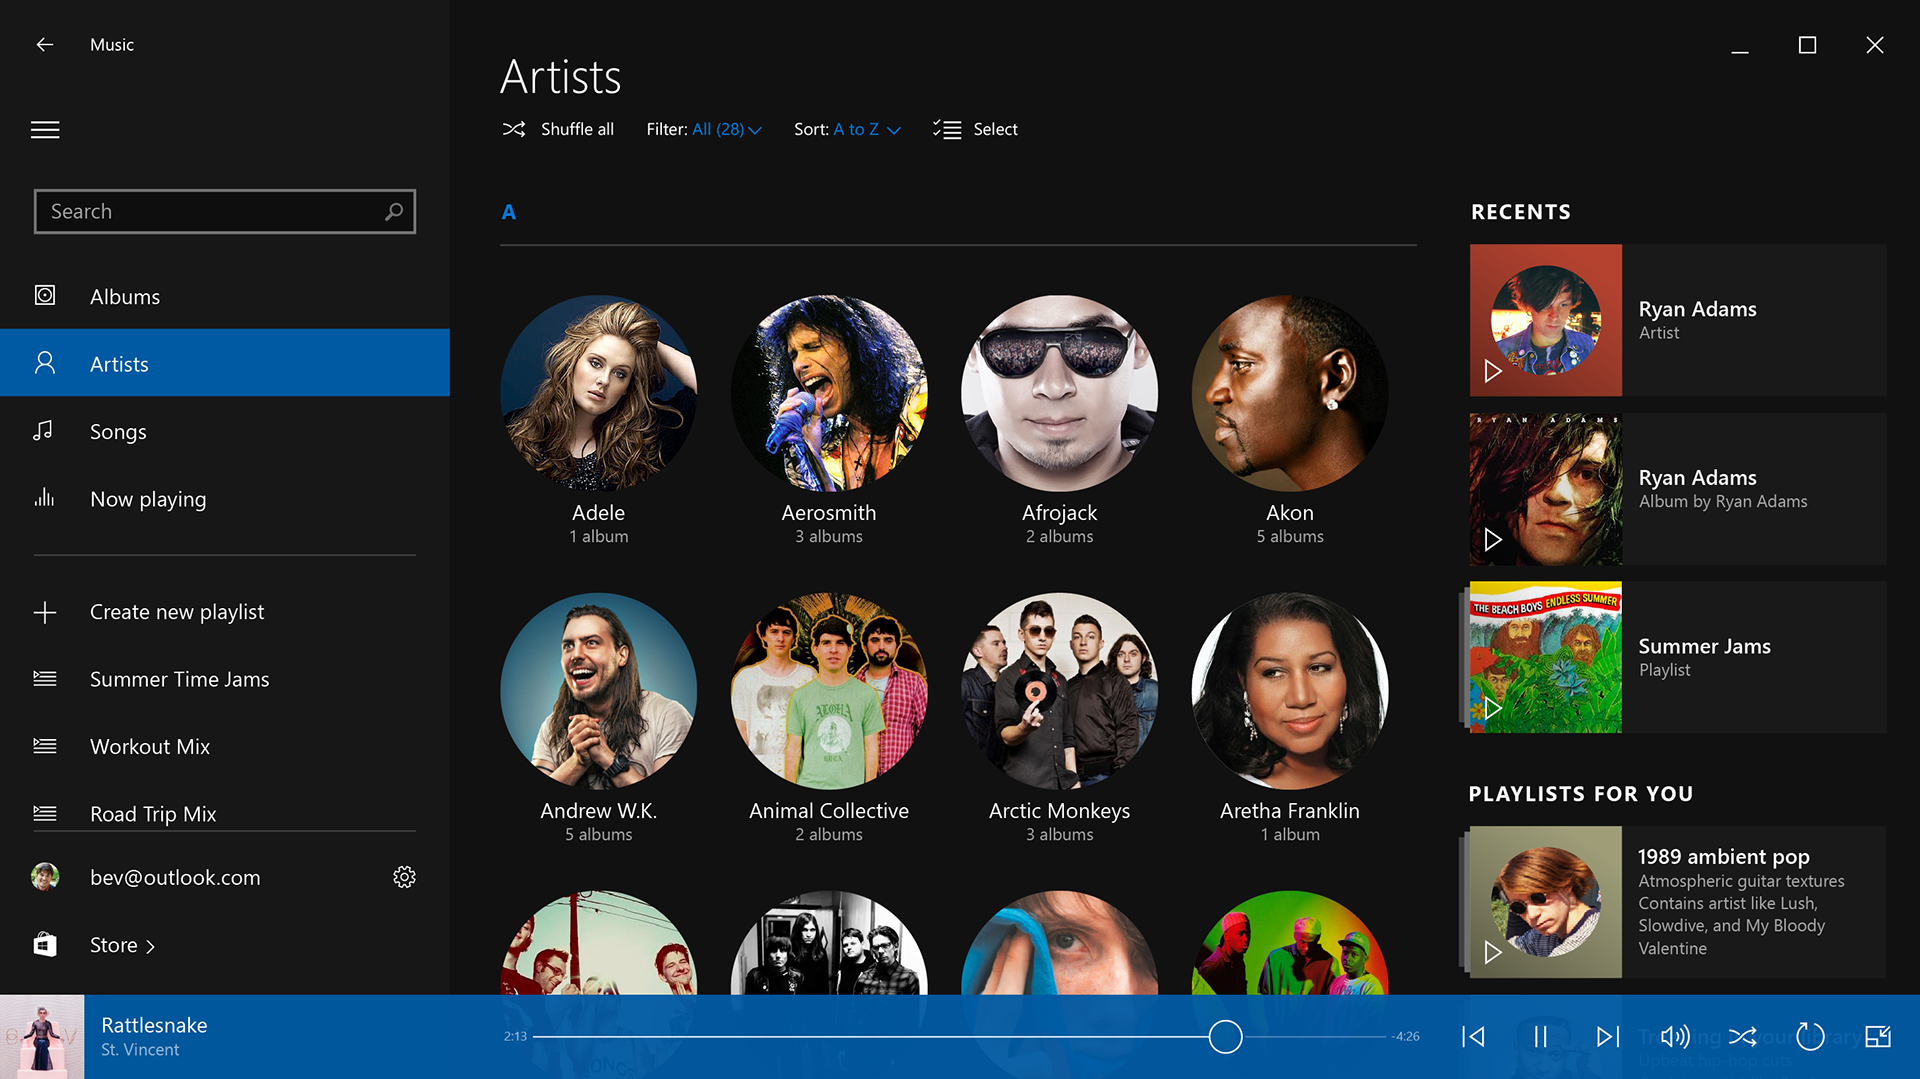
Task: Click the Songs music note icon
Action: pos(43,430)
